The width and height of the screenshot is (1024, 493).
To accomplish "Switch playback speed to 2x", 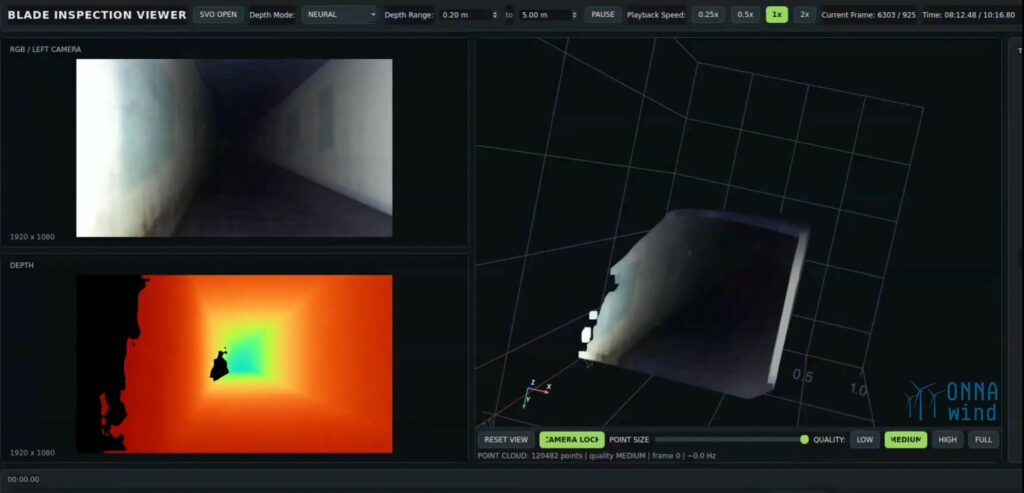I will (x=805, y=14).
